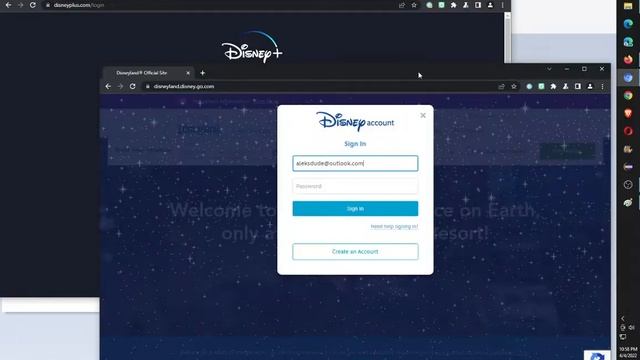Go forward in the Disneyland window
The width and height of the screenshot is (640, 360).
pos(120,87)
